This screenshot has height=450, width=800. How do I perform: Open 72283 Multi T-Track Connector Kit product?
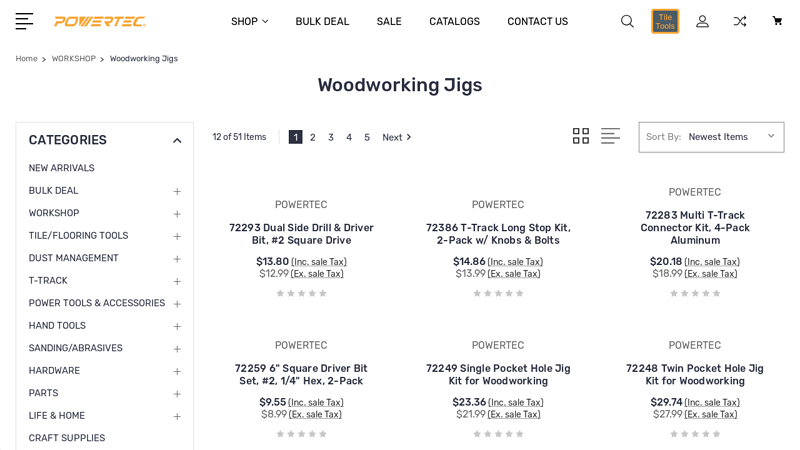click(x=695, y=228)
